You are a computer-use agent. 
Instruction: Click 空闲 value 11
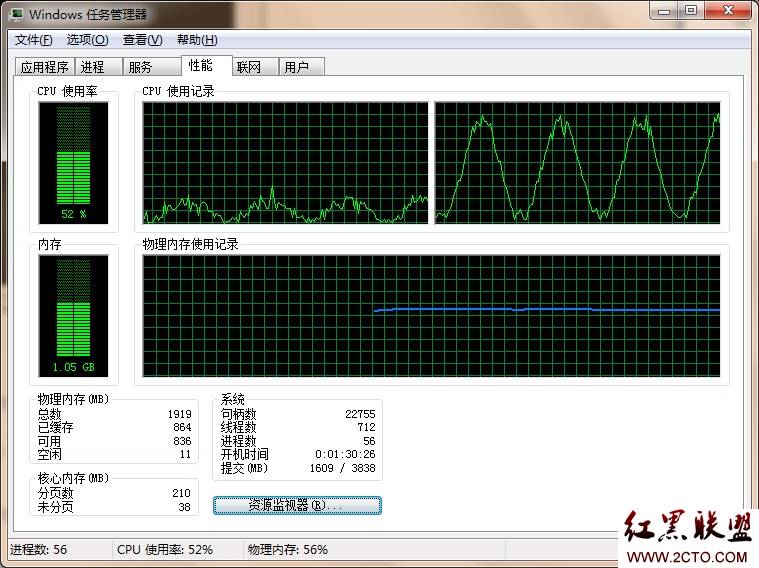click(x=185, y=454)
